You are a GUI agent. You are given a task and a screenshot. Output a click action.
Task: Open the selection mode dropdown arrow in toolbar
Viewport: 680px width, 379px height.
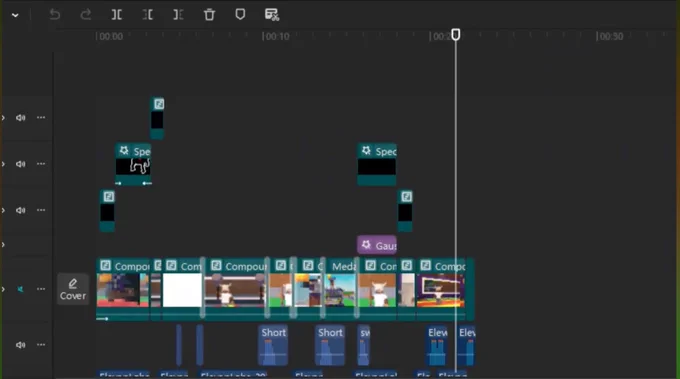pyautogui.click(x=15, y=15)
